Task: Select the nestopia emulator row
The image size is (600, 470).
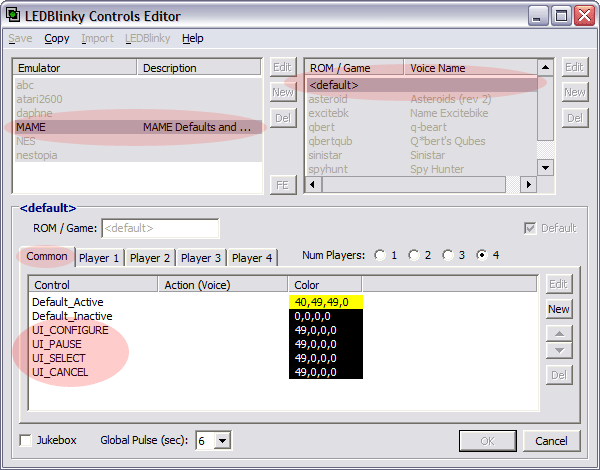Action: pos(138,155)
